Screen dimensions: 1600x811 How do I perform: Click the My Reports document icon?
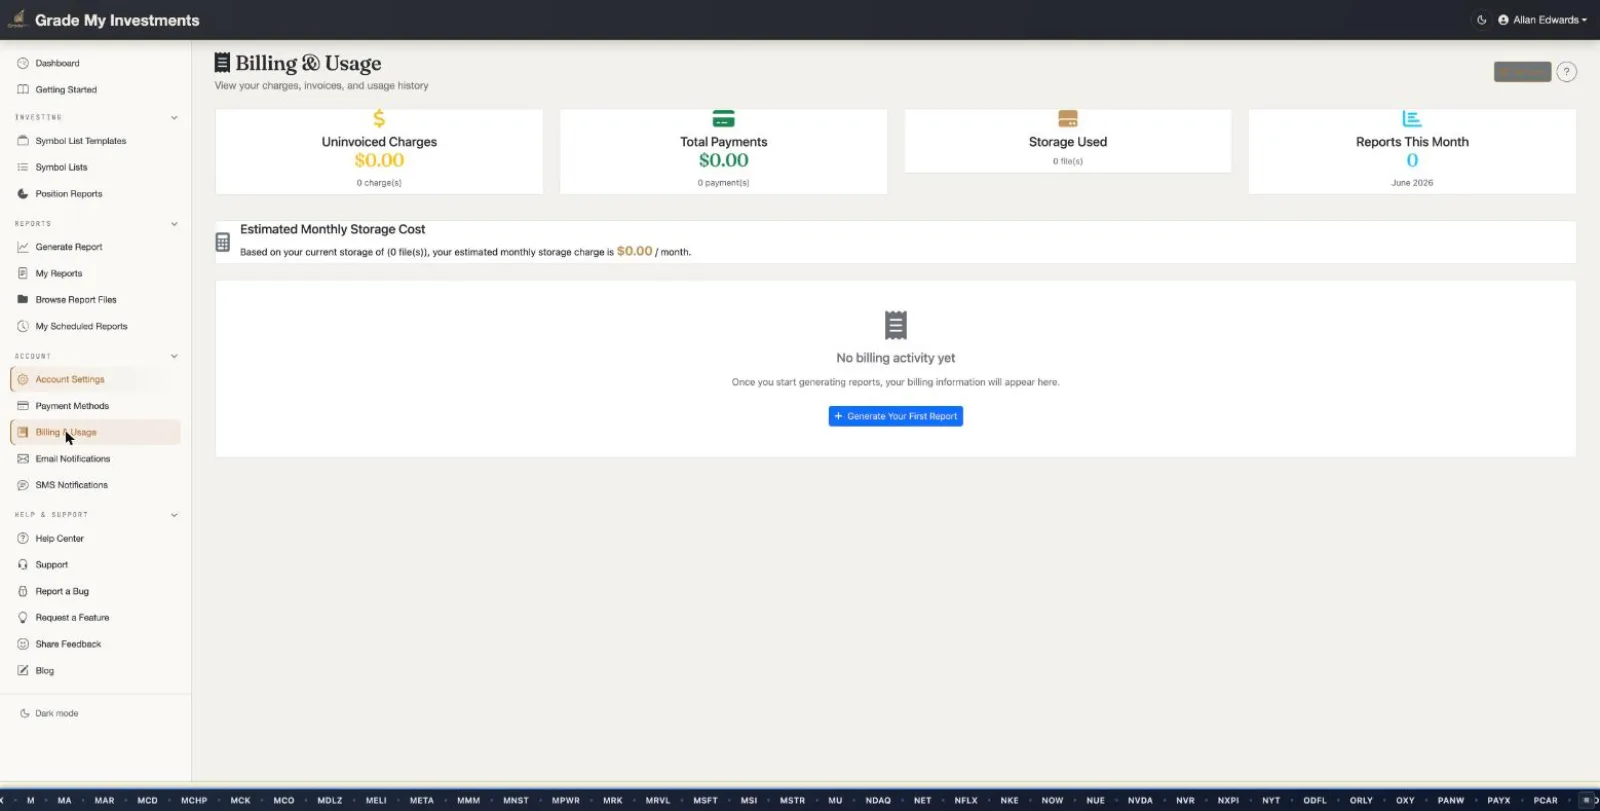pyautogui.click(x=23, y=273)
